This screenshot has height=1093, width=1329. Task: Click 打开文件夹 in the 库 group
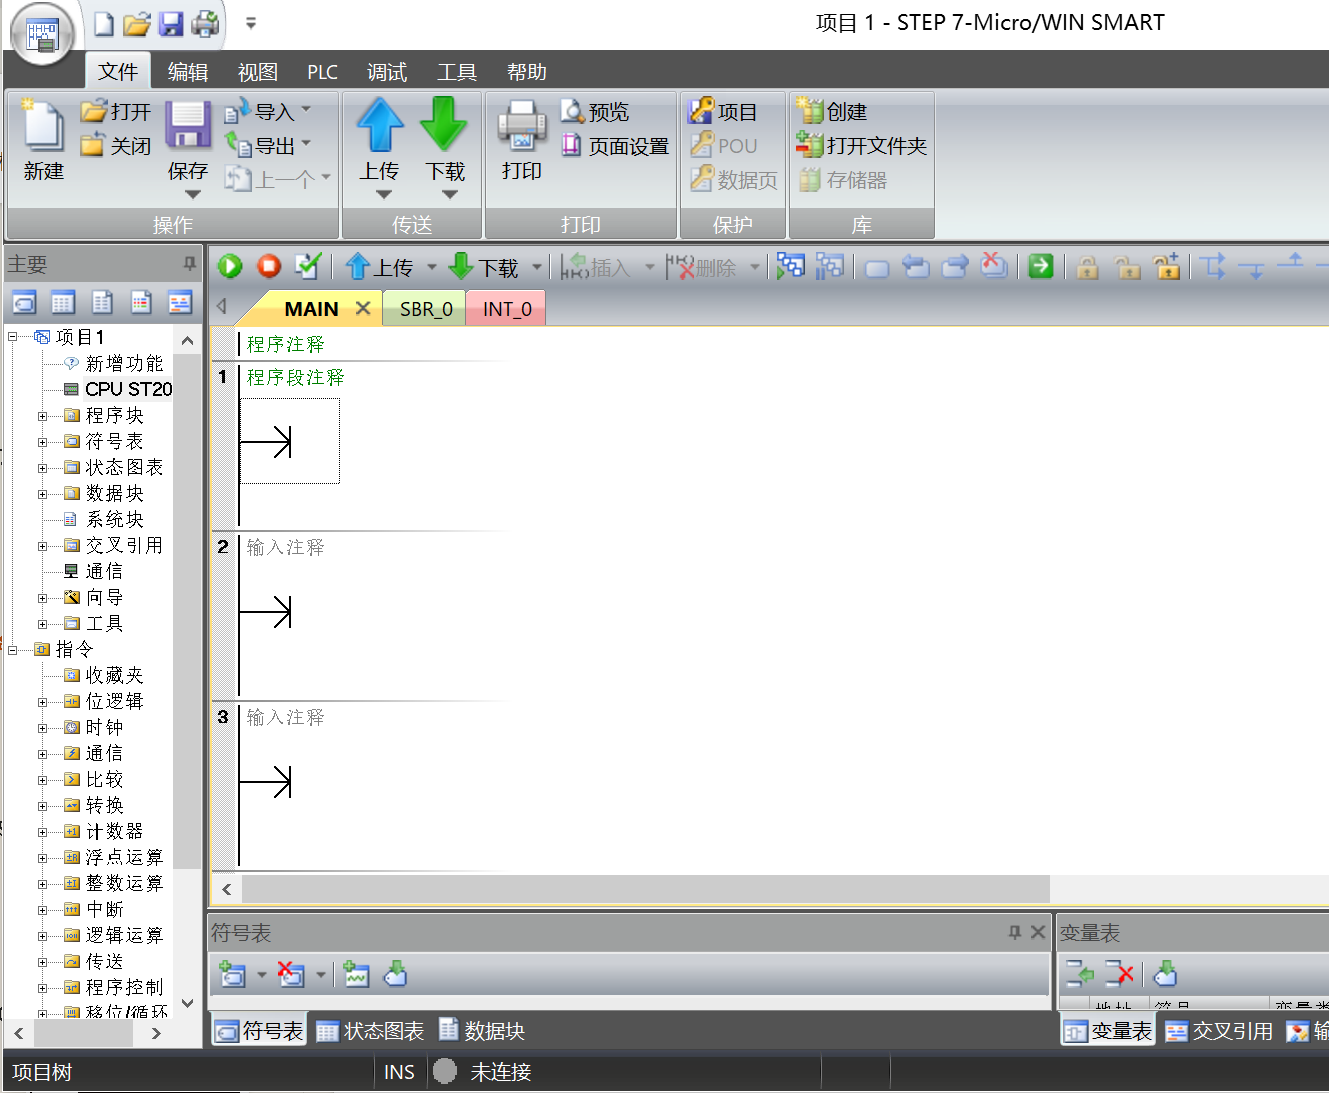pyautogui.click(x=862, y=146)
